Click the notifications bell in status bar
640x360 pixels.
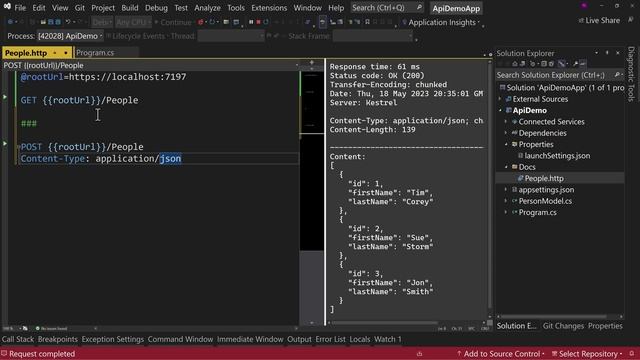point(632,354)
